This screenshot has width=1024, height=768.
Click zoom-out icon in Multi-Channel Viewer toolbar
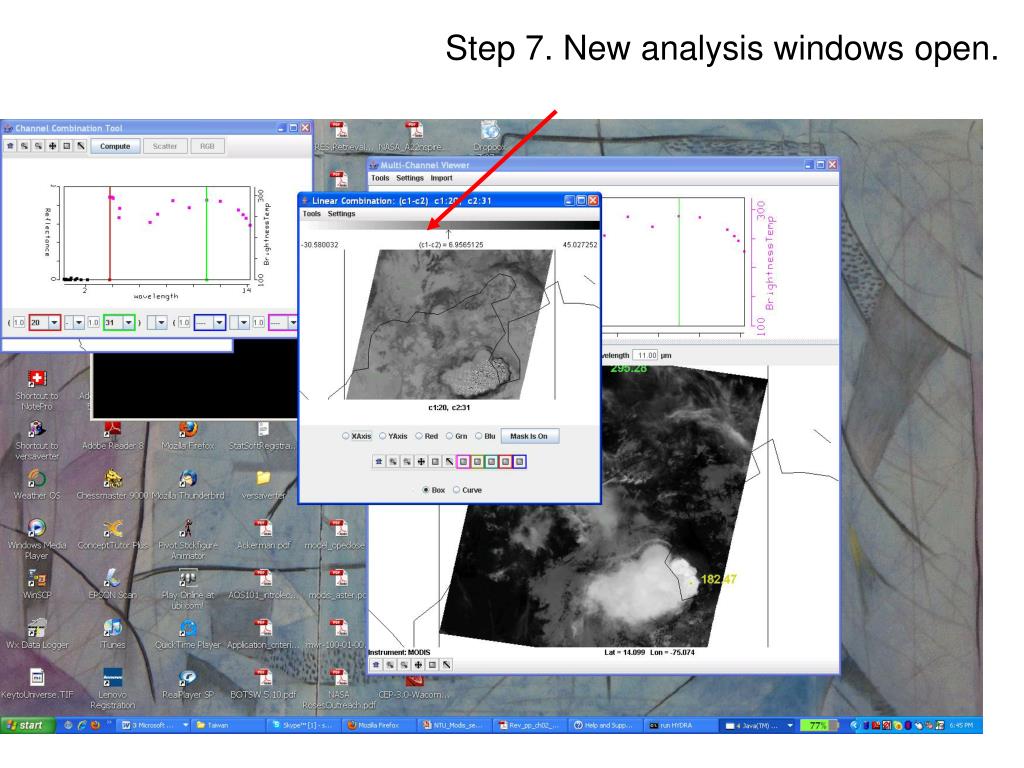(x=404, y=665)
